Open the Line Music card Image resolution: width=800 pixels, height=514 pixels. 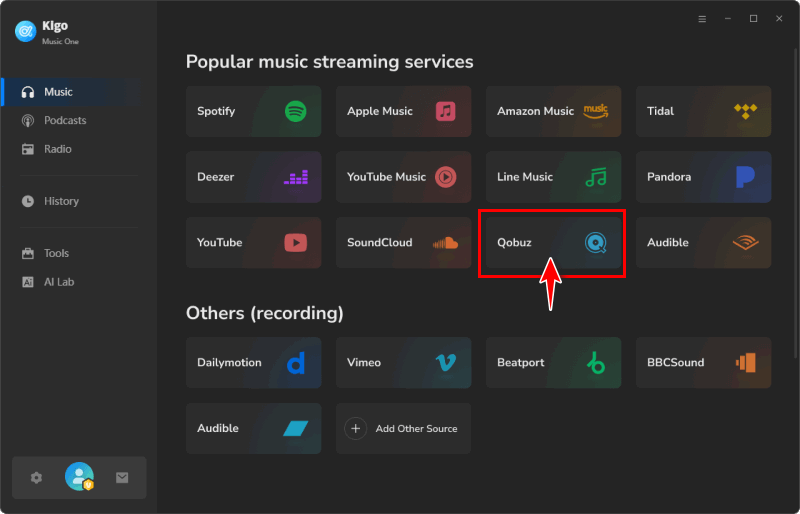click(554, 177)
